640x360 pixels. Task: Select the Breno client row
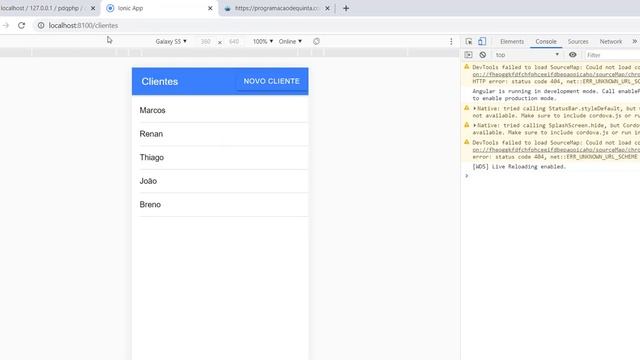coord(220,204)
